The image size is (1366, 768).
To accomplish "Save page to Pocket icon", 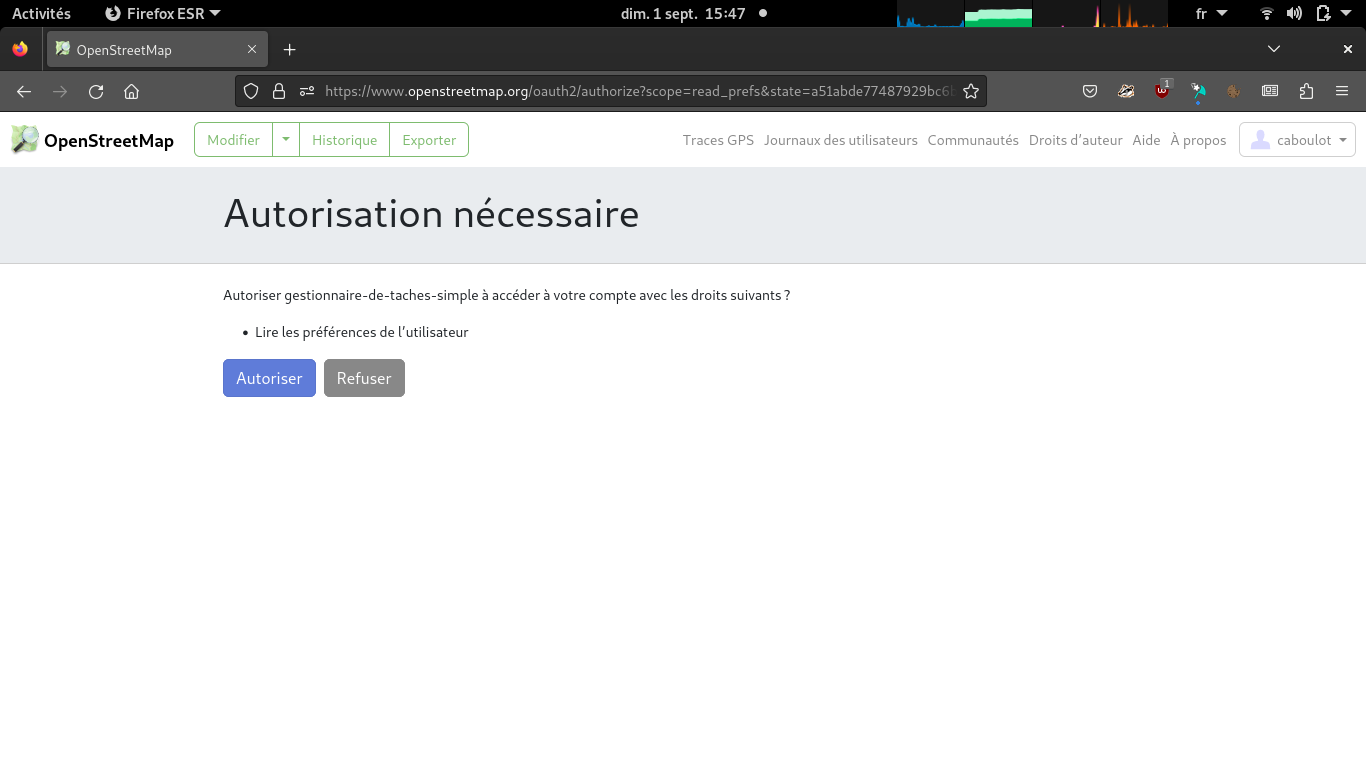I will click(x=1090, y=91).
